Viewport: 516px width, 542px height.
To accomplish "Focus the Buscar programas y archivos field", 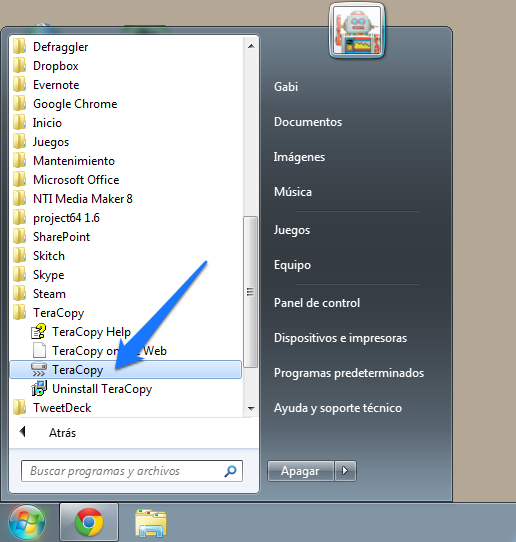I will [x=132, y=471].
